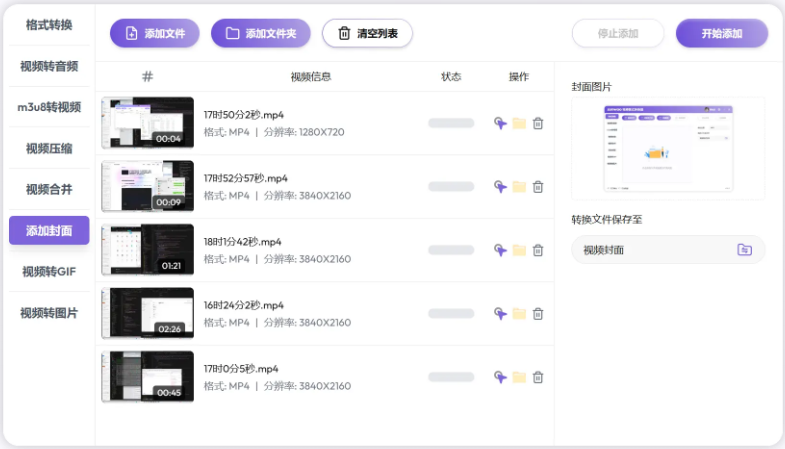This screenshot has width=785, height=449.
Task: Open thumbnail of 18时1分42秒.mp4
Action: pos(147,249)
